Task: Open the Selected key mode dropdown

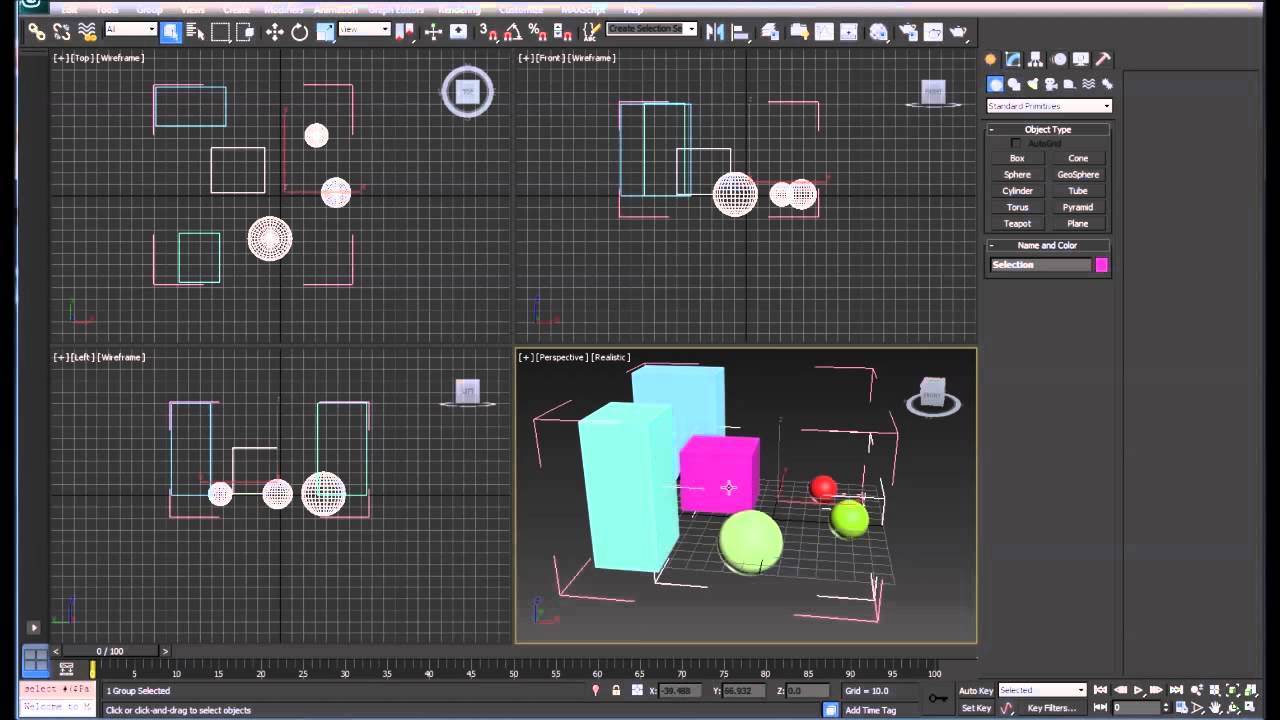Action: point(1042,690)
